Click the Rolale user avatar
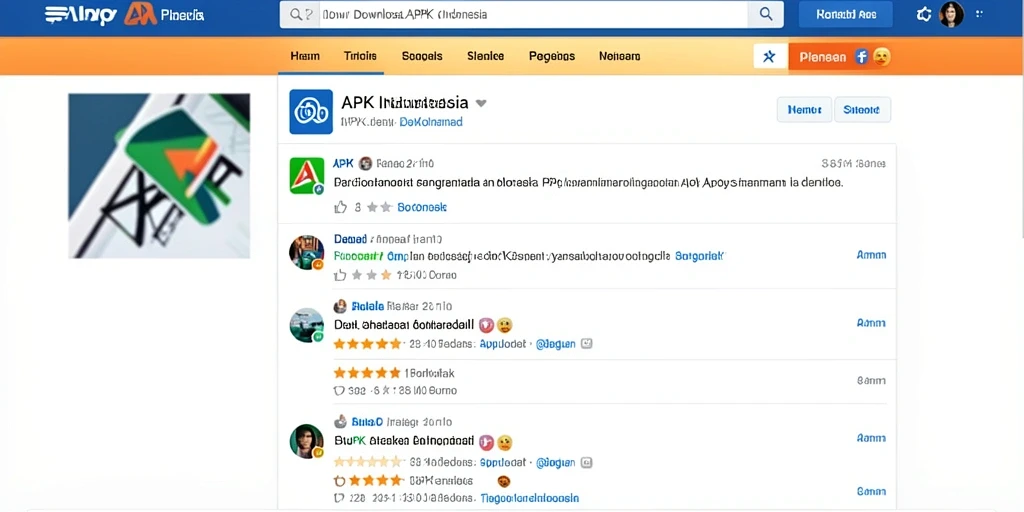The height and width of the screenshot is (512, 1024). 306,325
